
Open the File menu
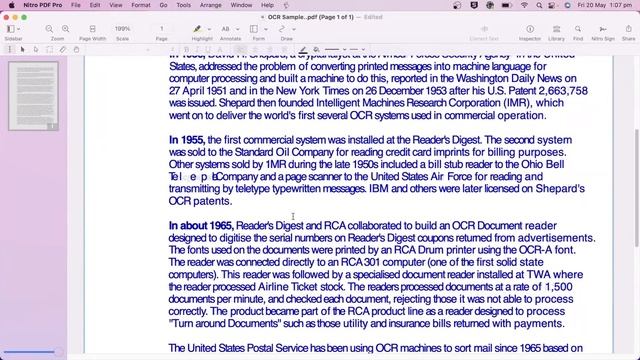(x=76, y=5)
